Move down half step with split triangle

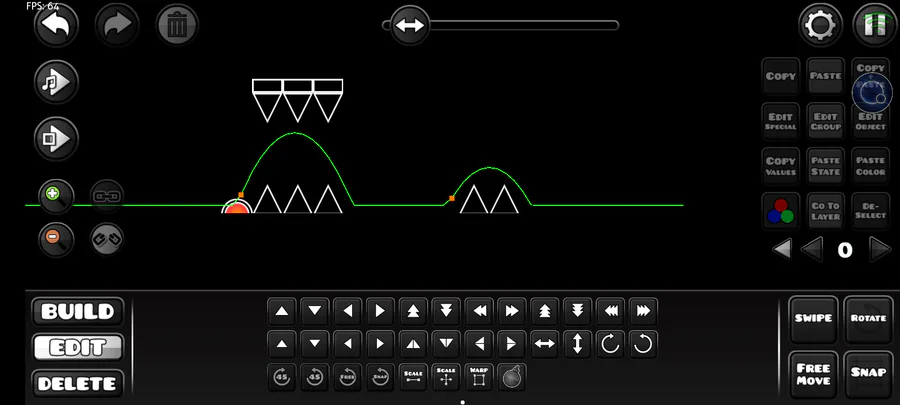[446, 344]
